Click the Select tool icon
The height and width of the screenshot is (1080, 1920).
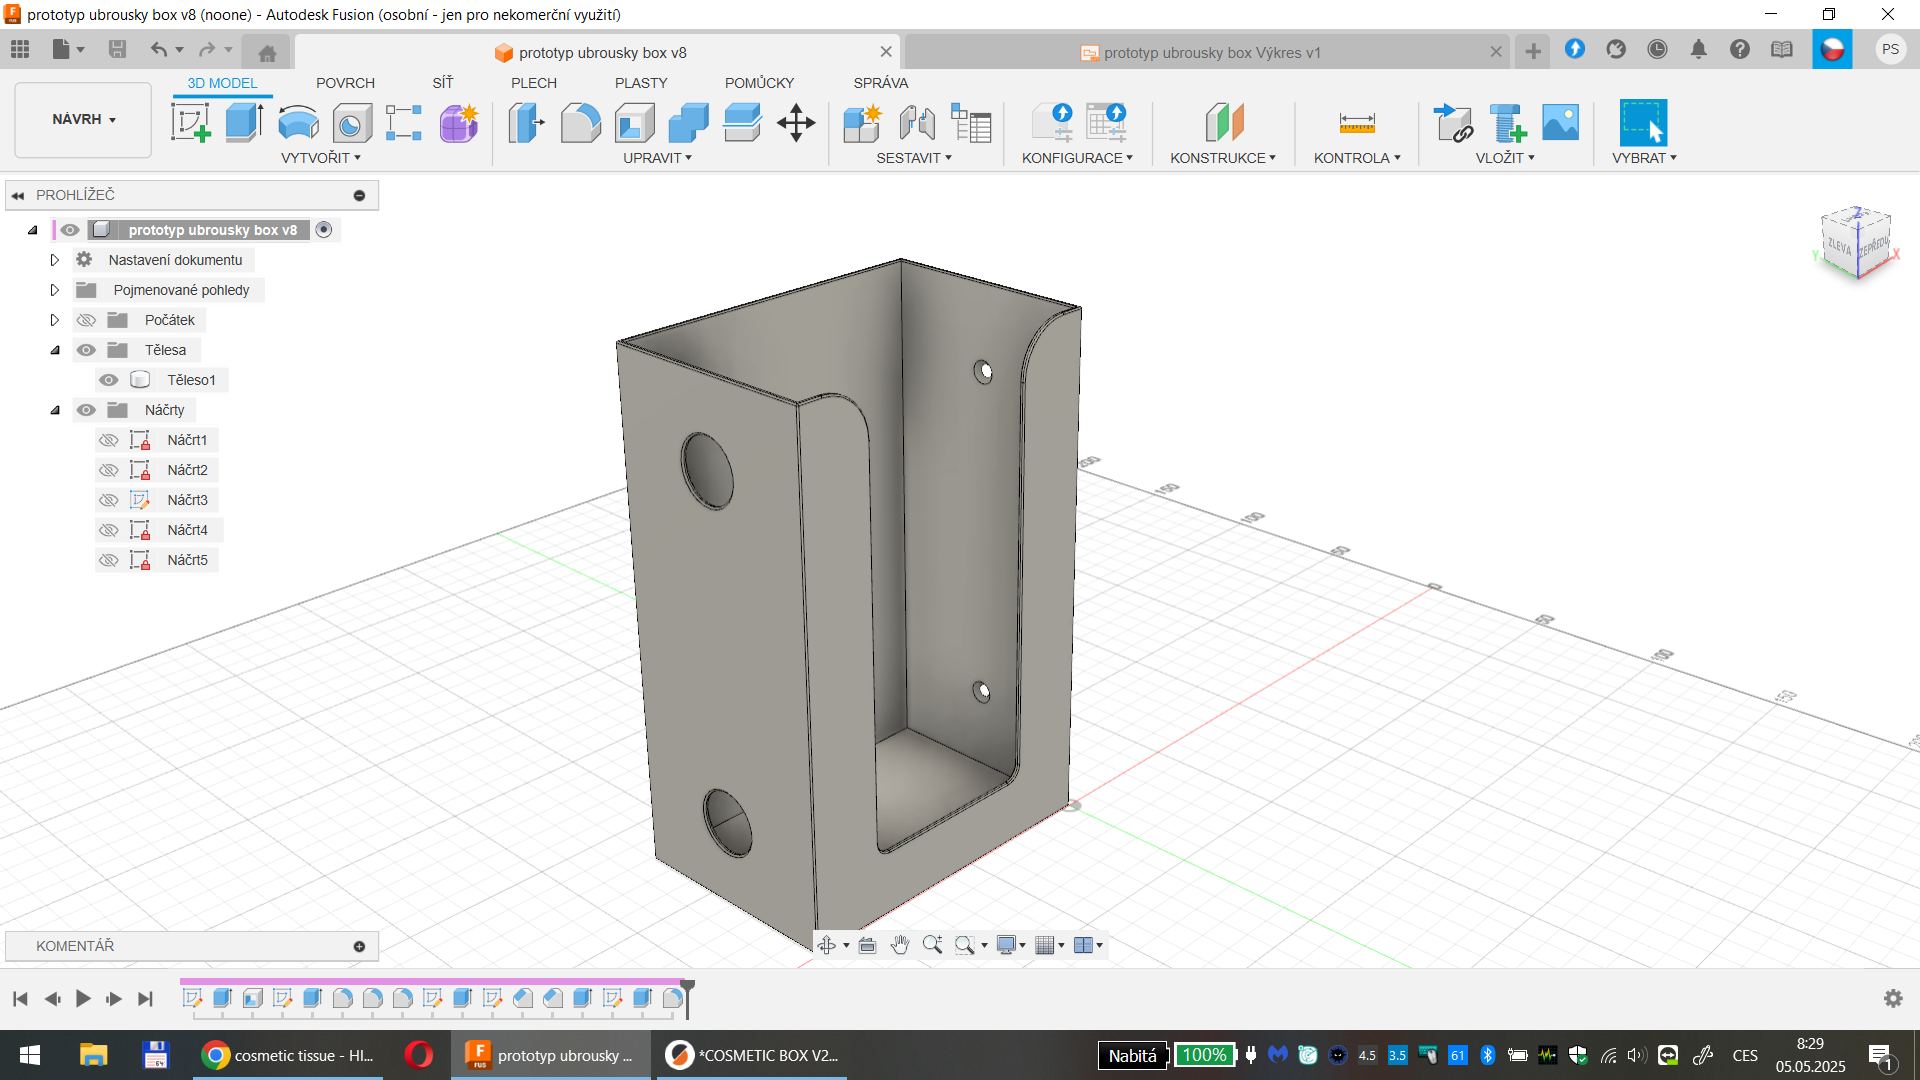click(1643, 123)
